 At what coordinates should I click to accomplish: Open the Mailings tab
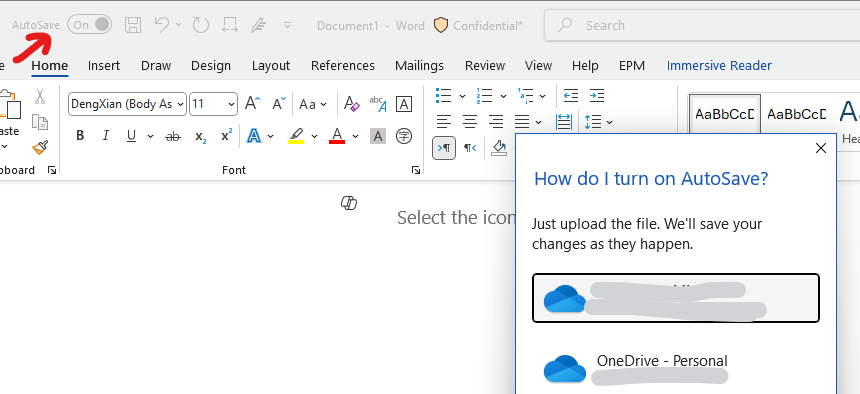point(420,66)
